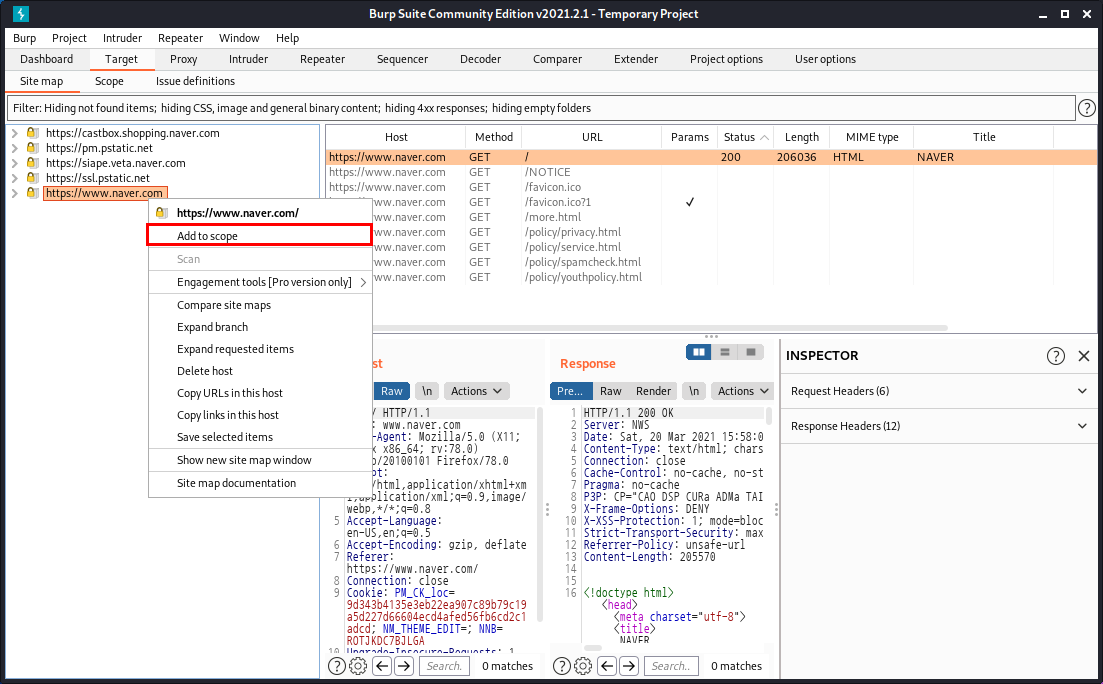Image resolution: width=1103 pixels, height=684 pixels.
Task: Switch Response view to Raw
Action: (x=611, y=391)
